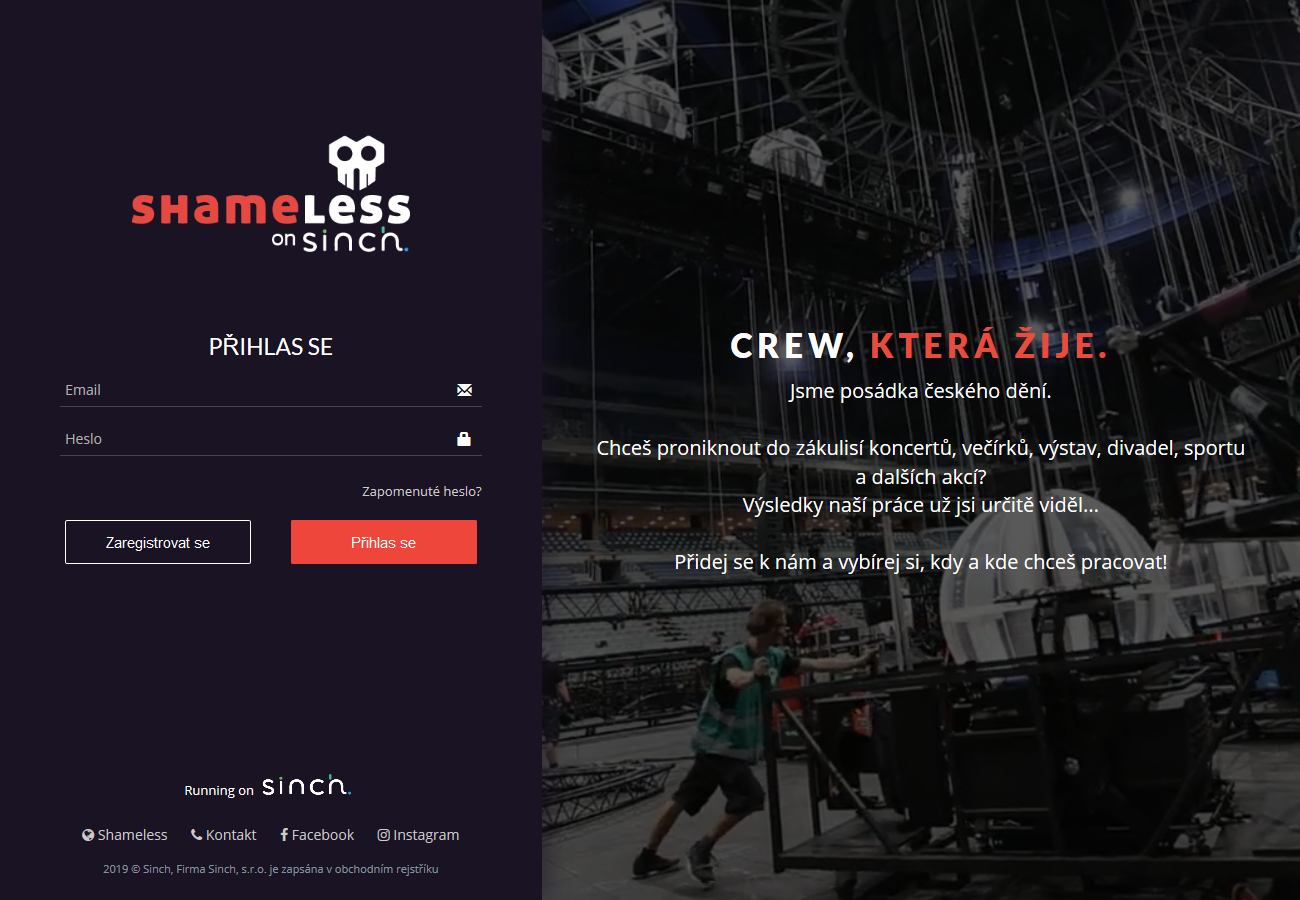The image size is (1300, 900).
Task: Click the padlock icon in Heslo field
Action: [464, 439]
